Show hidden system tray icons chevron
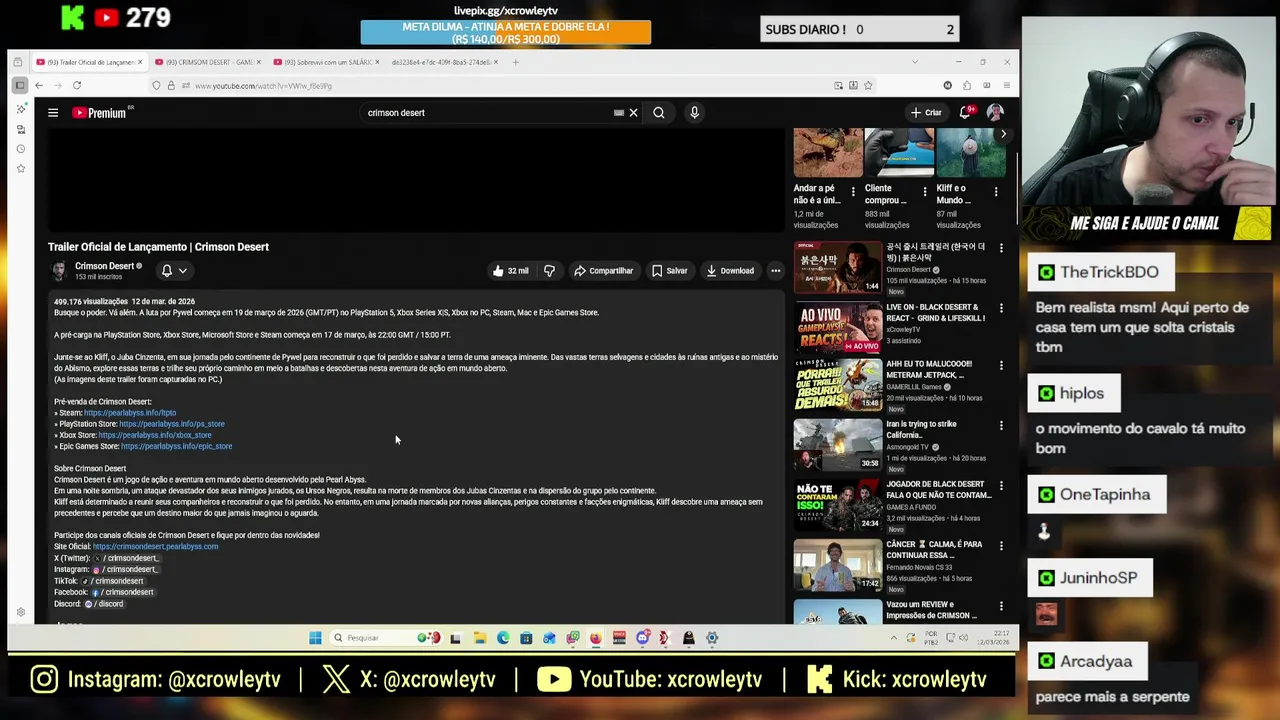The image size is (1280, 720). [894, 638]
